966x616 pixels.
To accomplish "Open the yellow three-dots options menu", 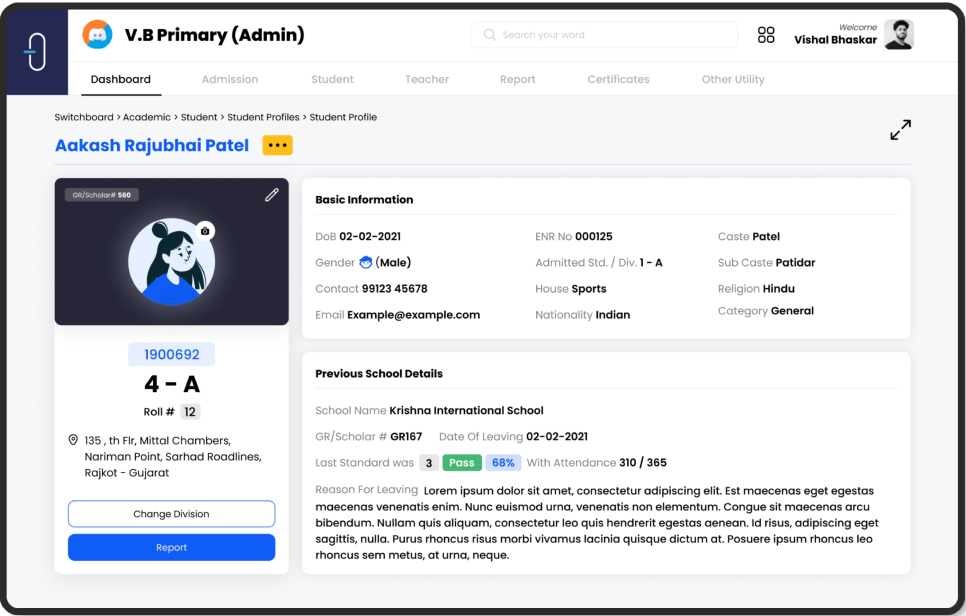I will tap(277, 146).
